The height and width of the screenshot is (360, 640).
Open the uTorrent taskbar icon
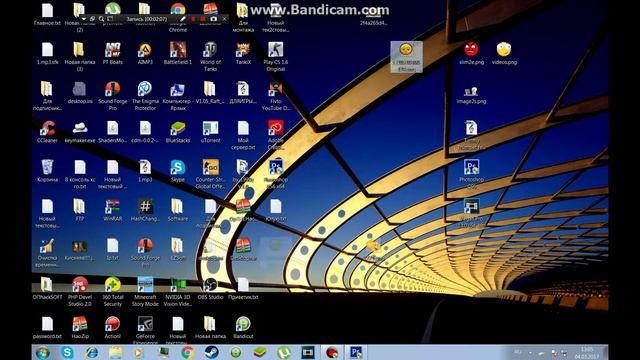(x=284, y=352)
